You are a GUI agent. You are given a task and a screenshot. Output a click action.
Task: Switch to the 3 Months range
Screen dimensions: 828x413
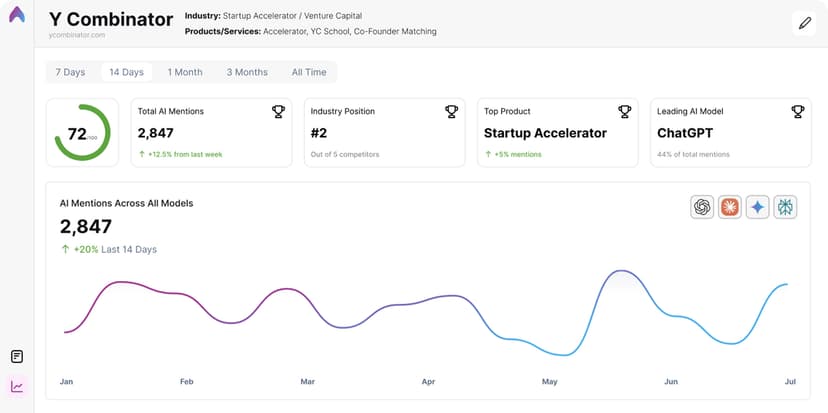[247, 72]
